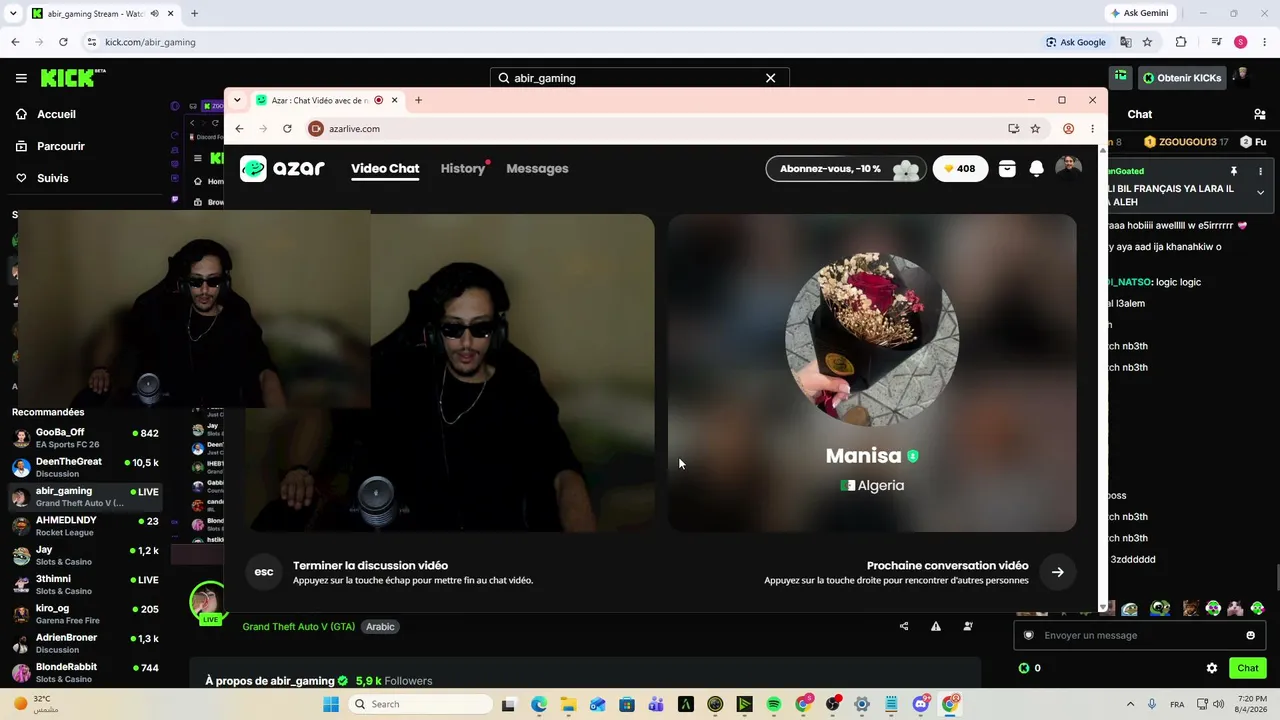
Task: Open GooBa_Off recommended channel
Action: click(x=85, y=438)
